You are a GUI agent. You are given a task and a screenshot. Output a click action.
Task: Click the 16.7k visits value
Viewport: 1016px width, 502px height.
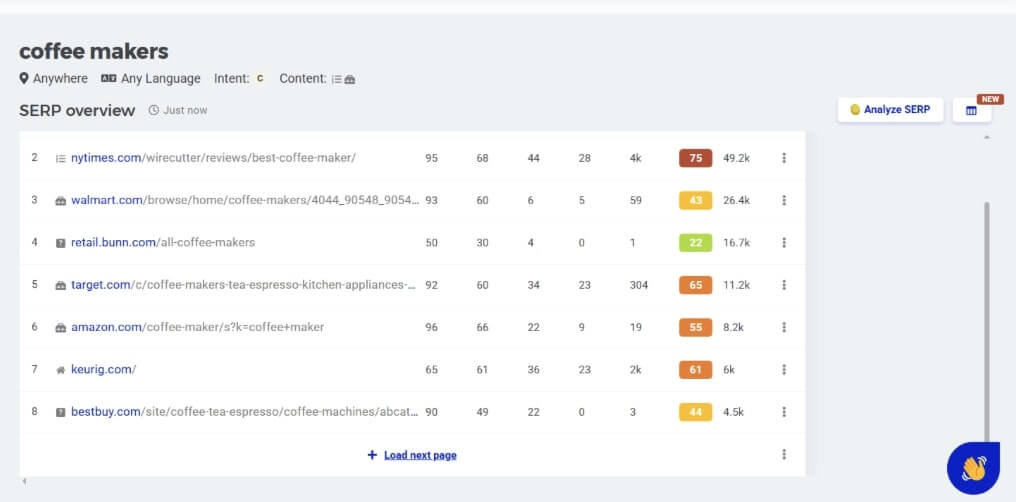point(736,242)
